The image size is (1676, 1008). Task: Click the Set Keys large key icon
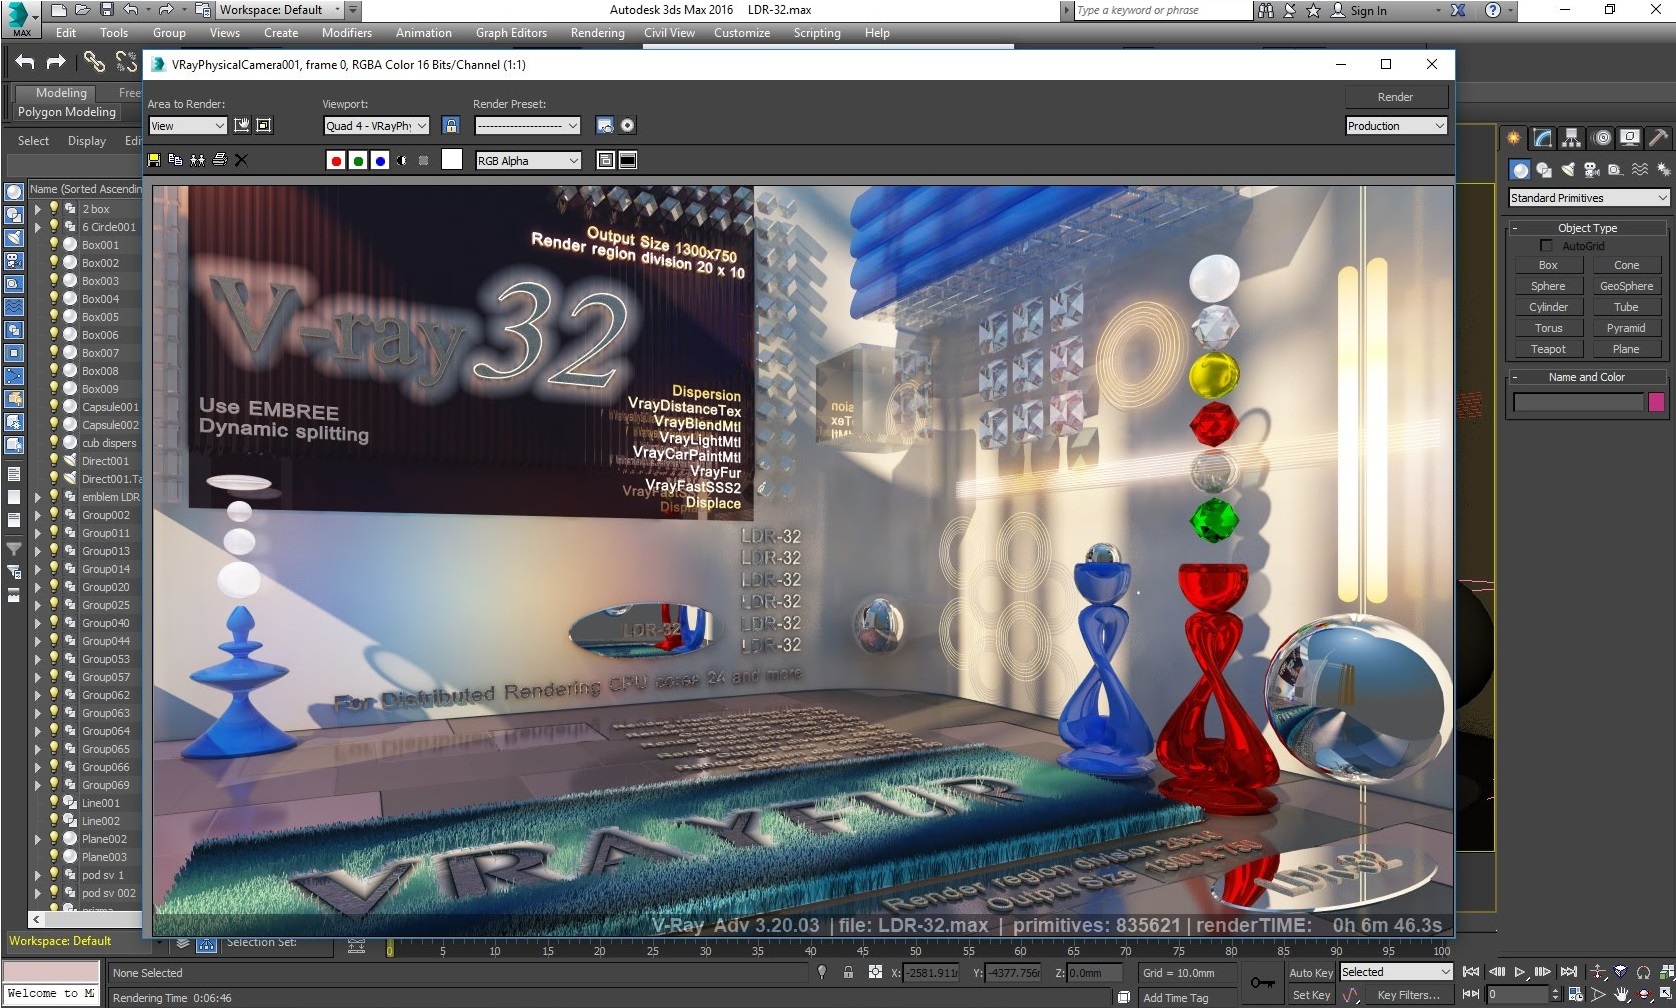[x=1262, y=983]
